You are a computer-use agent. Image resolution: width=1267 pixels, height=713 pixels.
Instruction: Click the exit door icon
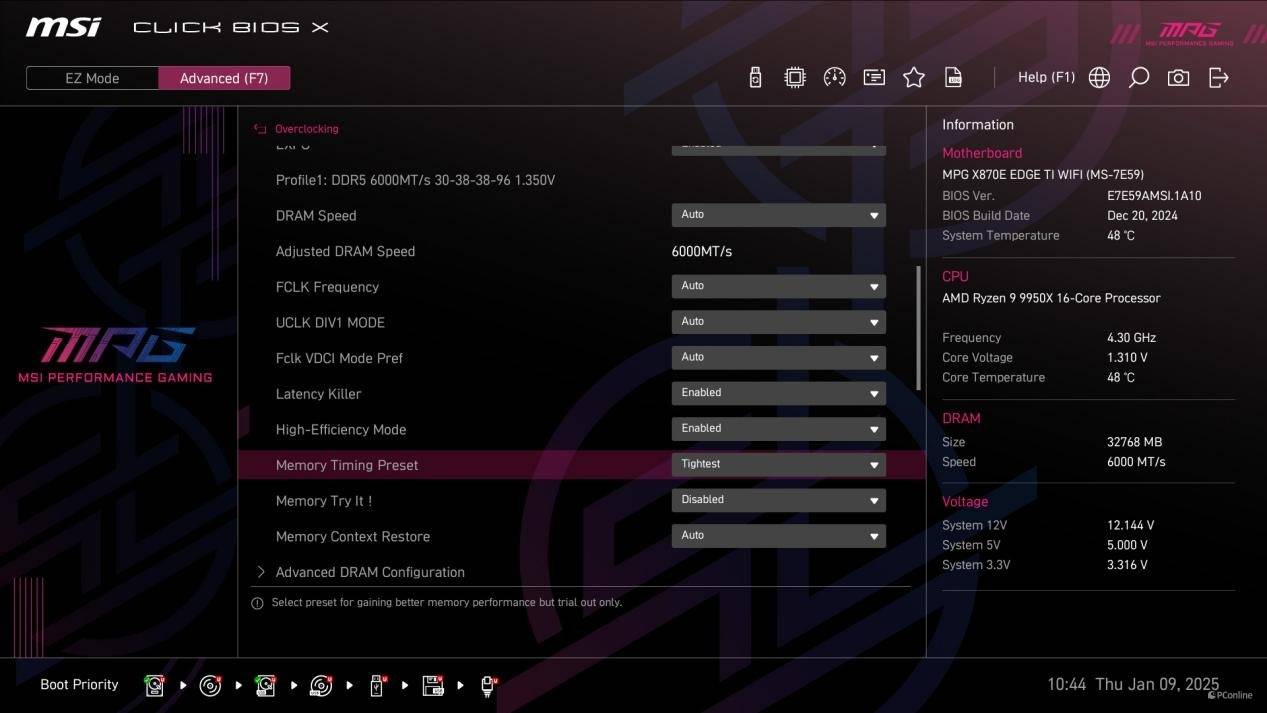pyautogui.click(x=1218, y=78)
